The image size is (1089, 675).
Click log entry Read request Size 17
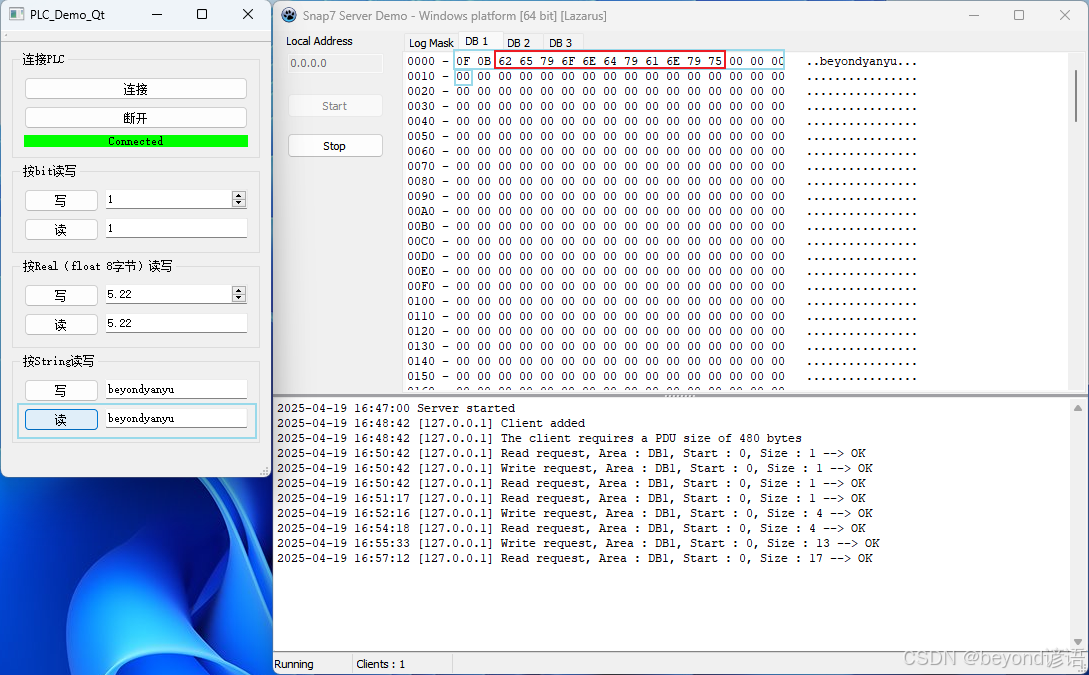[x=574, y=559]
